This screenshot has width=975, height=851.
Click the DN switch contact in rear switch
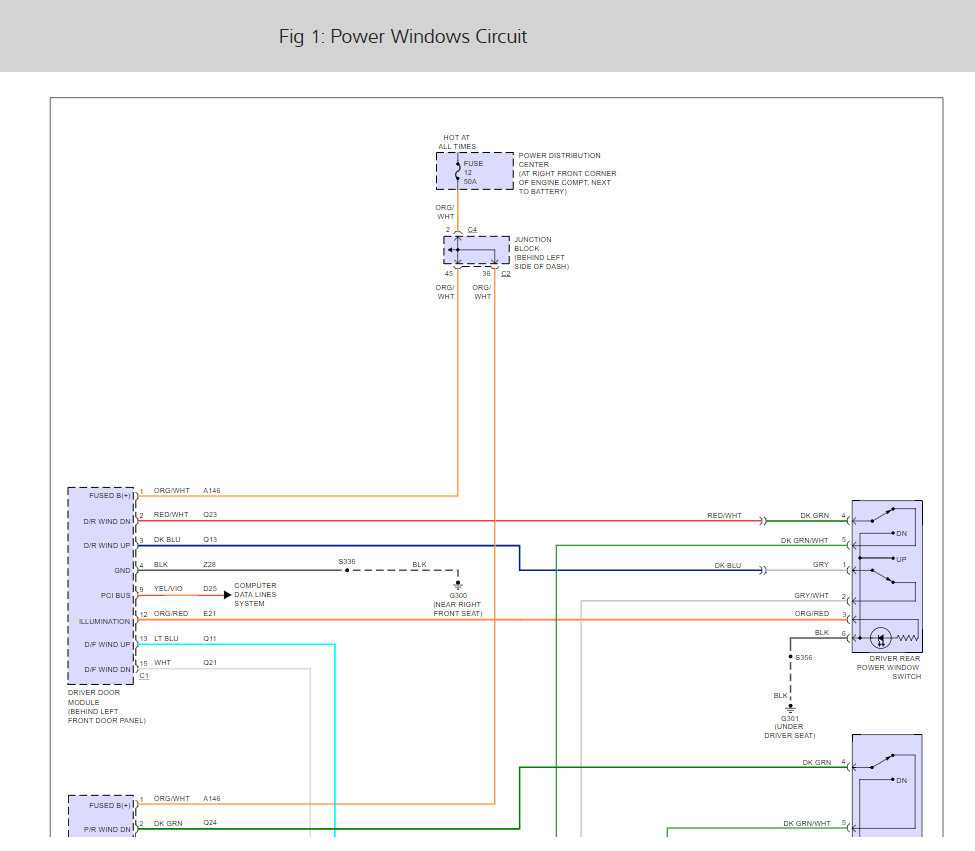click(893, 533)
